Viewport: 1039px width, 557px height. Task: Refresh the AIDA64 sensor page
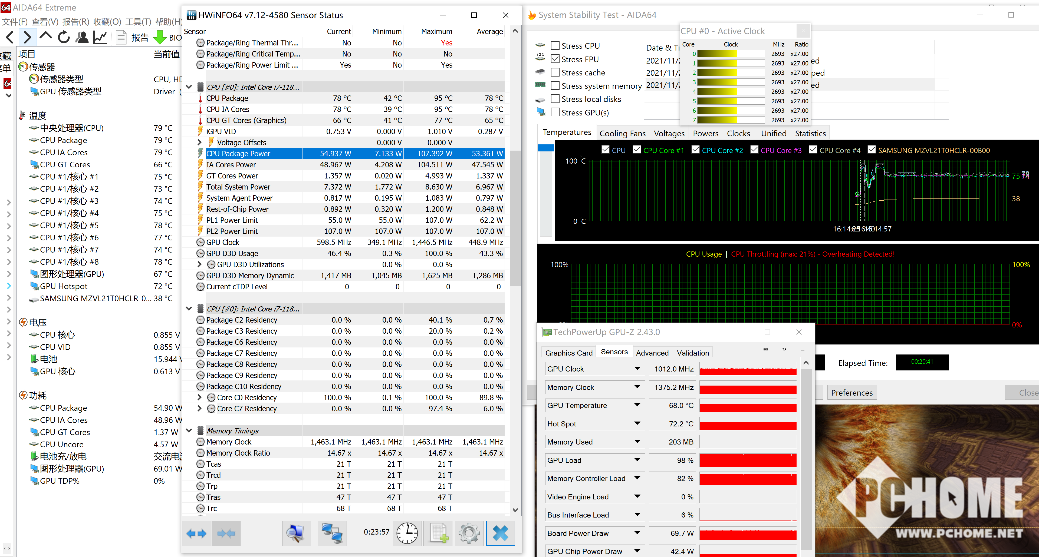coord(64,37)
